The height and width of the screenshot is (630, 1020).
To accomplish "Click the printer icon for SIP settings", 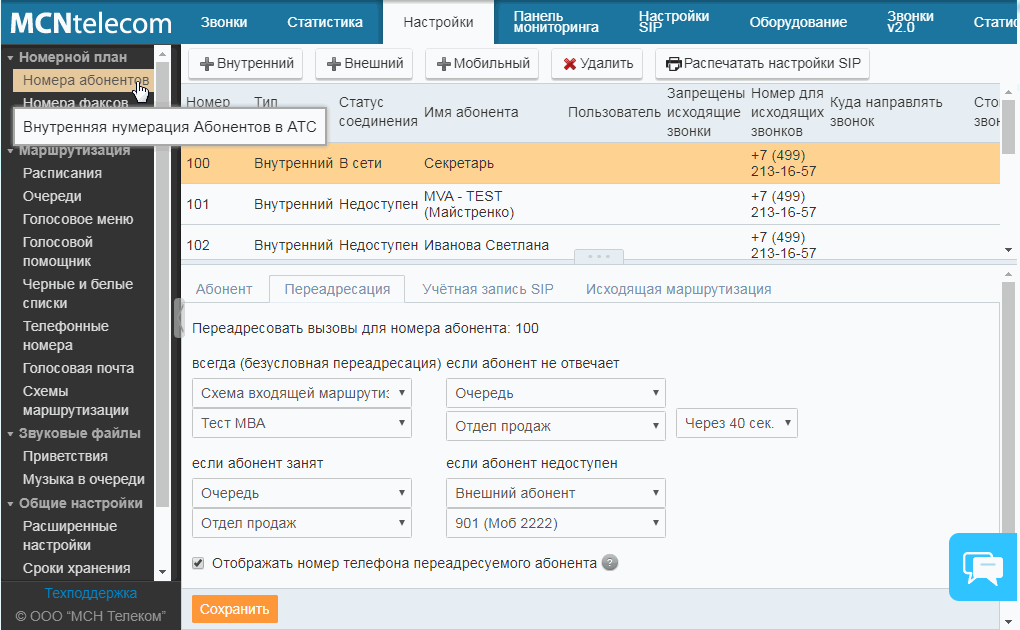I will pos(674,64).
